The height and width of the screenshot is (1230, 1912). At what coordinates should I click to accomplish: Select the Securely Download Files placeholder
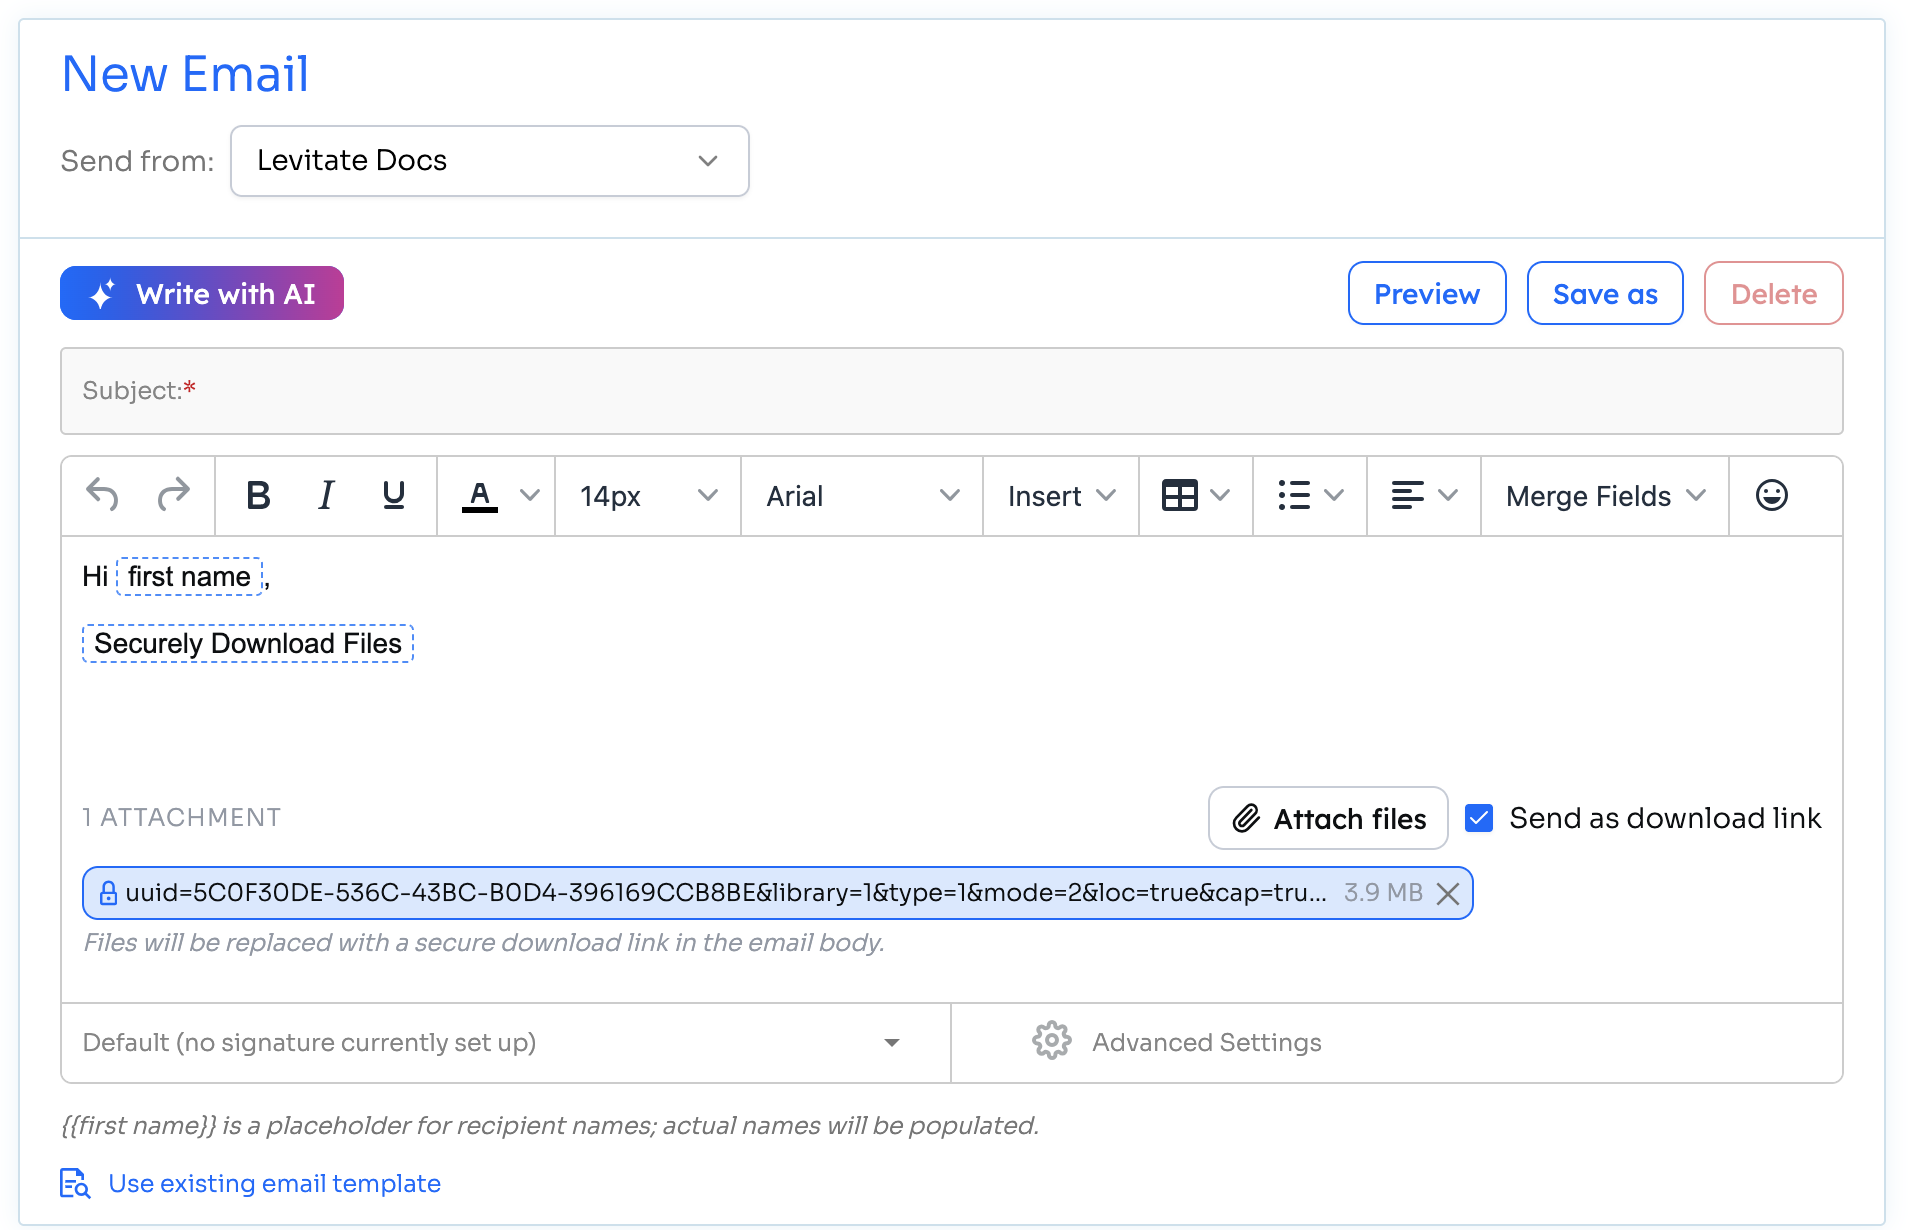pos(248,644)
